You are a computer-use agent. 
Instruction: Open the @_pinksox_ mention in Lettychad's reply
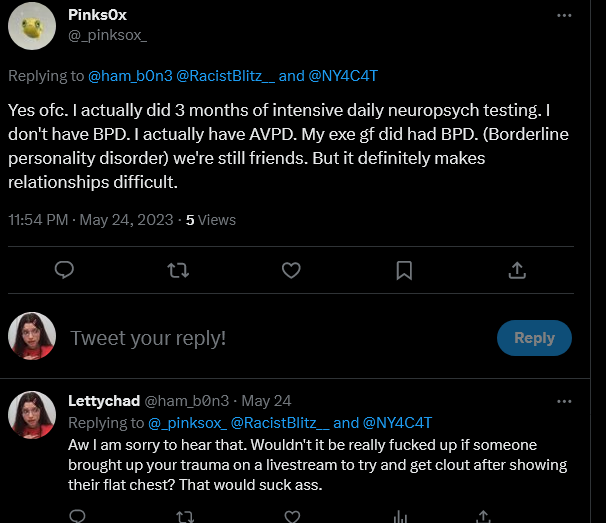coord(187,423)
